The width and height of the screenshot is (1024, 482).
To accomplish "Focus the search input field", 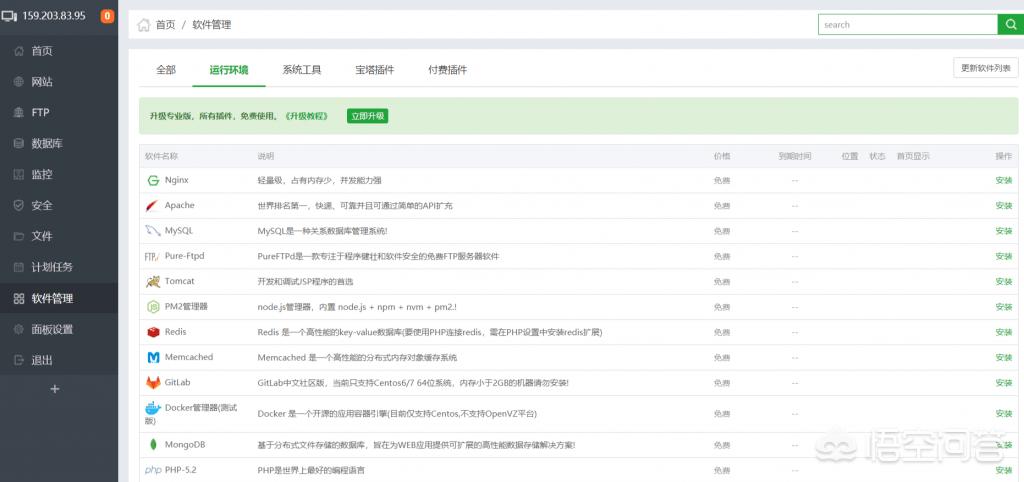I will (x=908, y=24).
